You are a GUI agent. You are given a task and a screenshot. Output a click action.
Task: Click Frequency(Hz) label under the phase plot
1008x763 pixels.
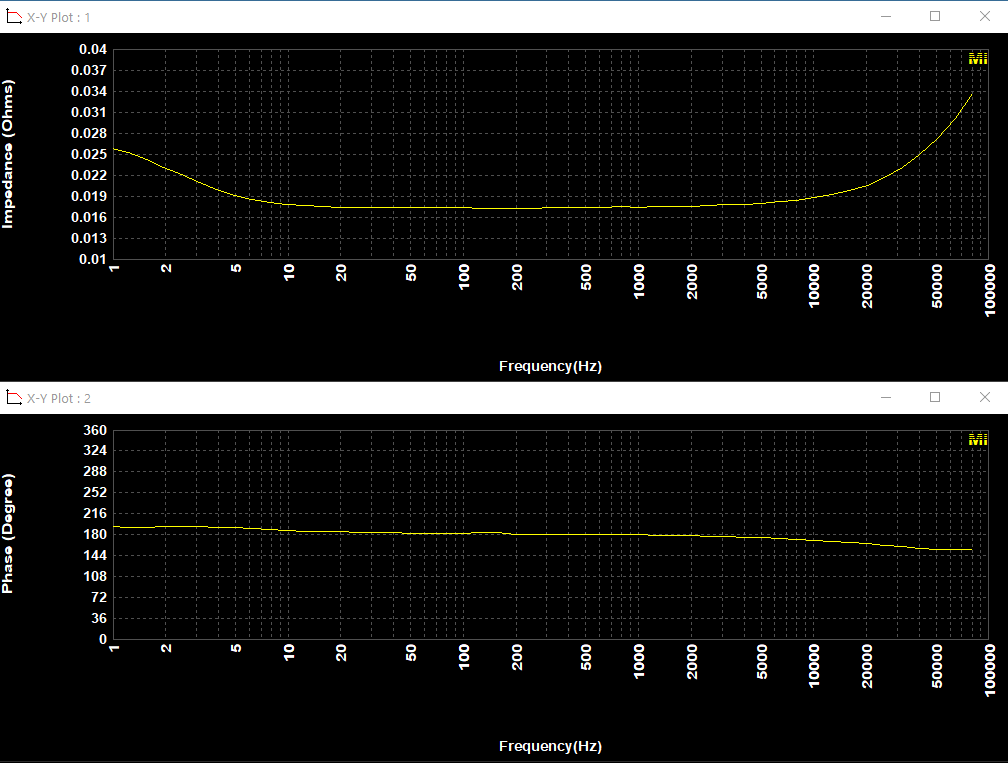click(x=550, y=746)
